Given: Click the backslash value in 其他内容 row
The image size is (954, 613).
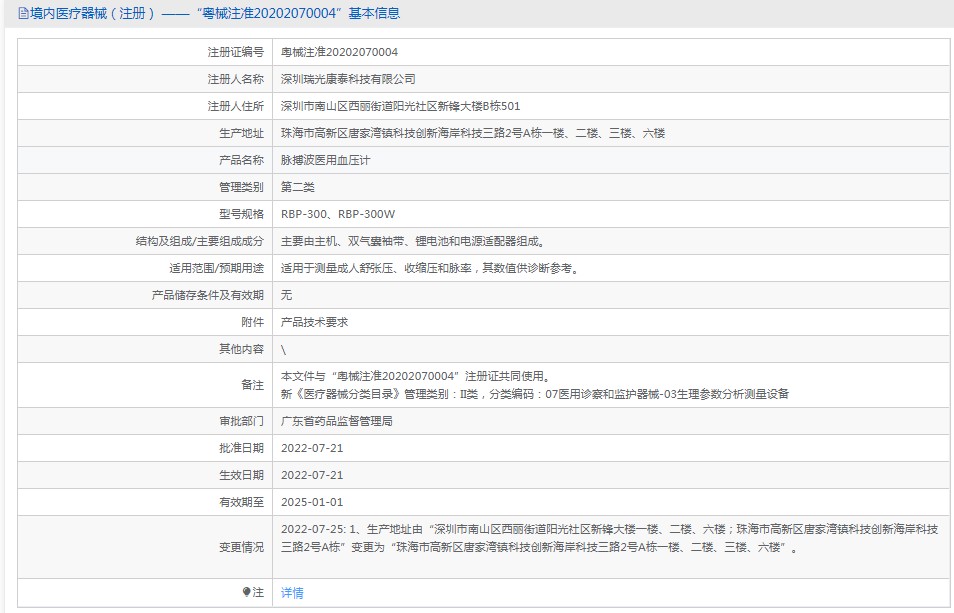Looking at the screenshot, I should click(284, 350).
